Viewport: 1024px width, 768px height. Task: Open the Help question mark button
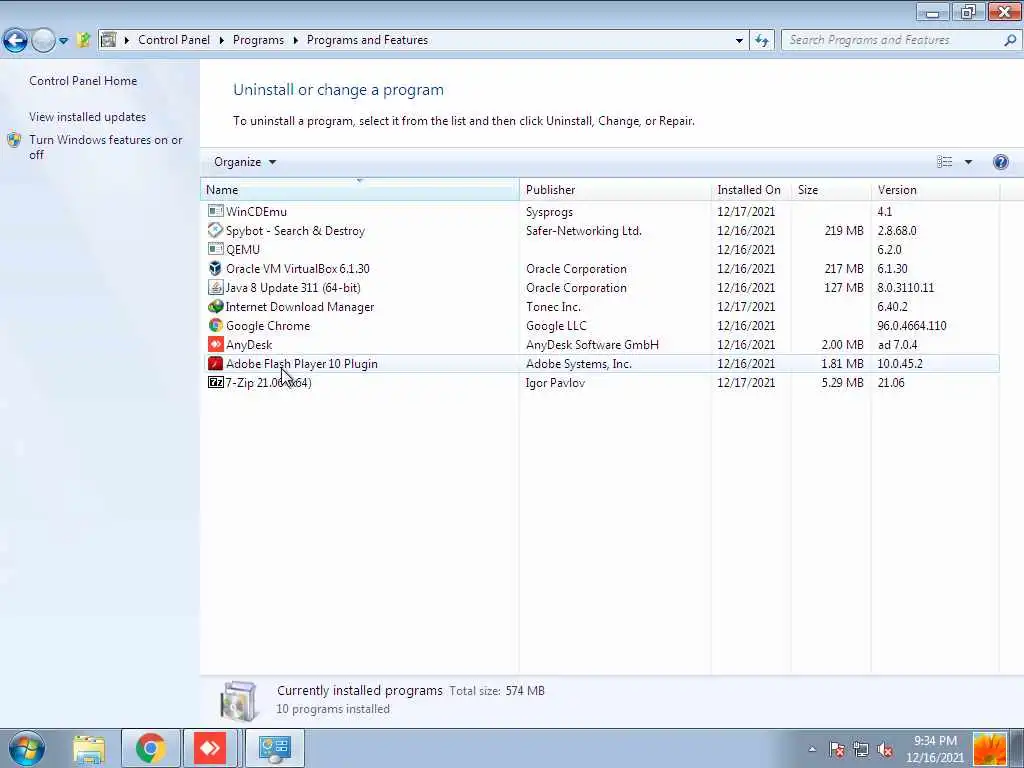pyautogui.click(x=1000, y=162)
